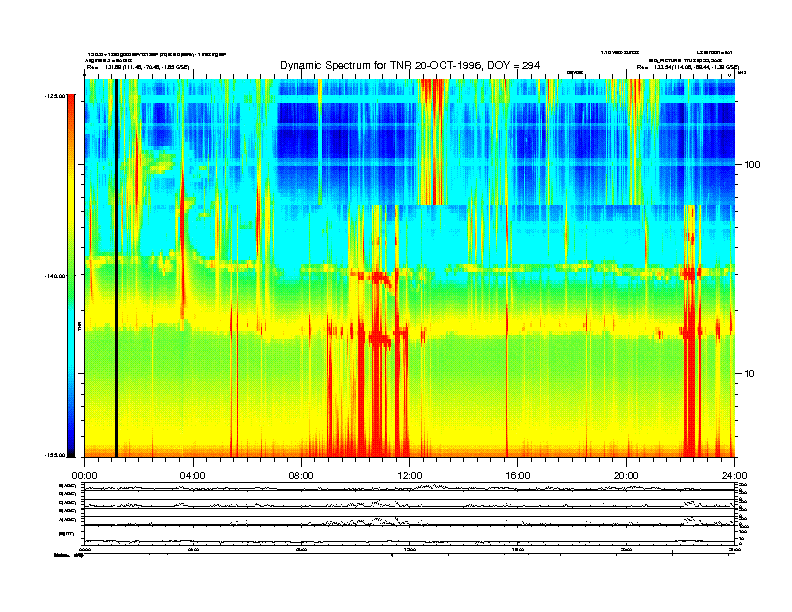This screenshot has height=612, width=792.
Task: Click the -140.00 color scale label
Action: coord(55,276)
